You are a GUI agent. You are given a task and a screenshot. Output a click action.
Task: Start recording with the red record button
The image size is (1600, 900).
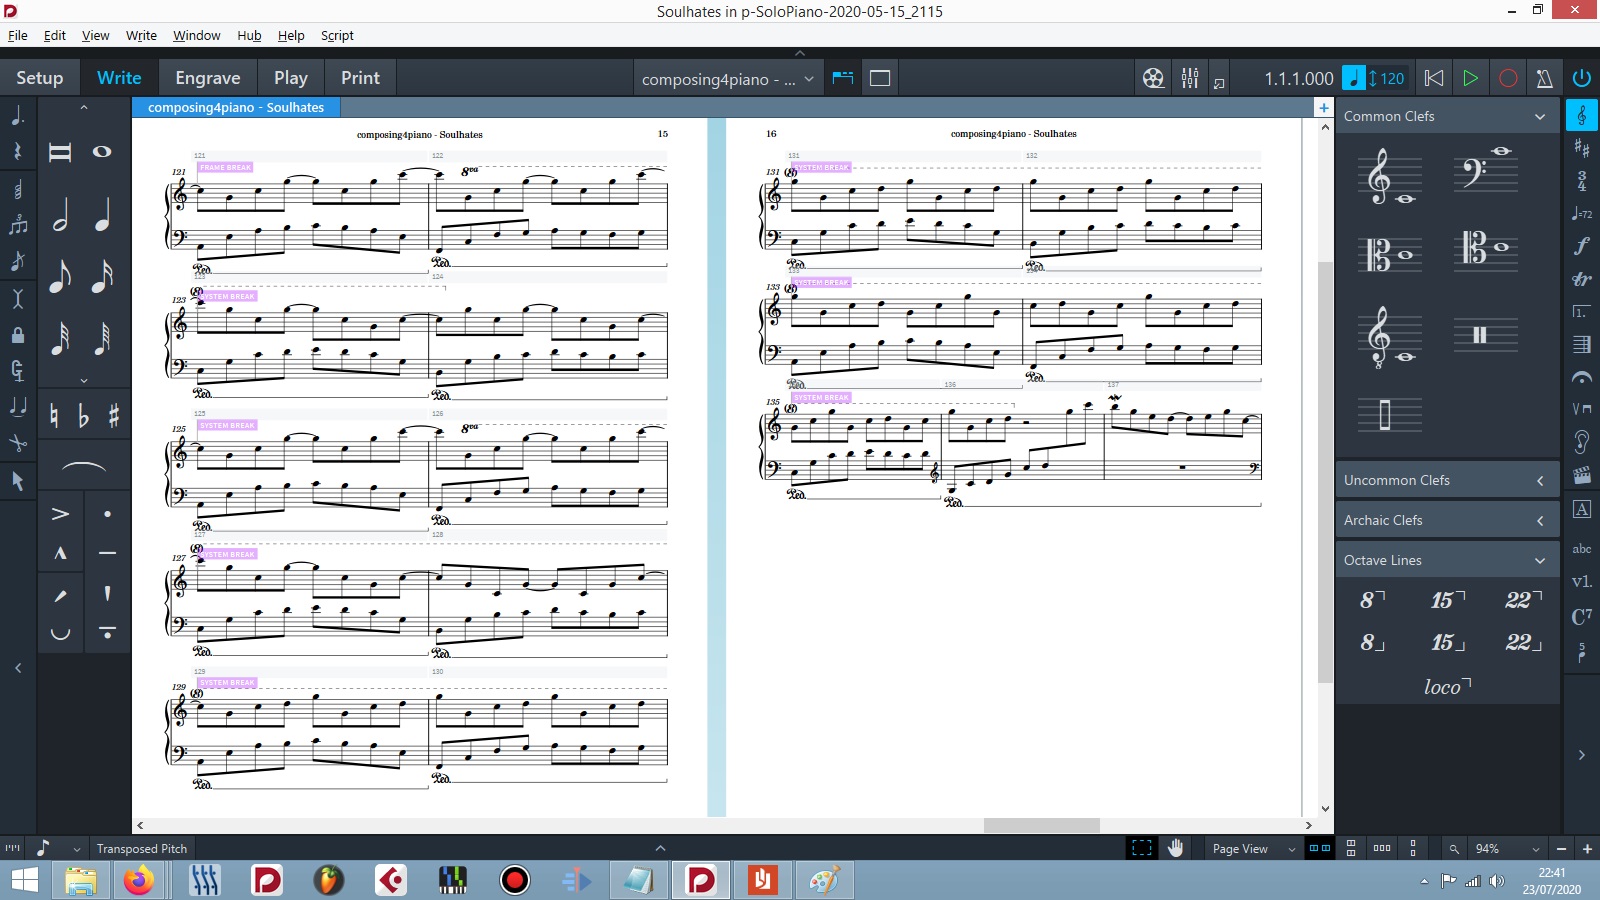[x=1508, y=78]
